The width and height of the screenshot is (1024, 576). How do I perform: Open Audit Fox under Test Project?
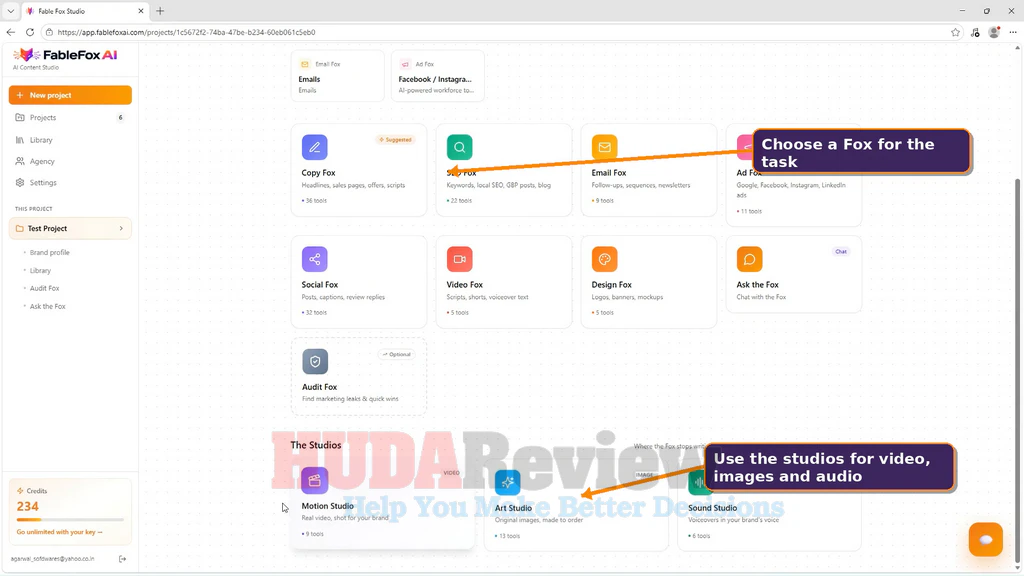pyautogui.click(x=44, y=288)
